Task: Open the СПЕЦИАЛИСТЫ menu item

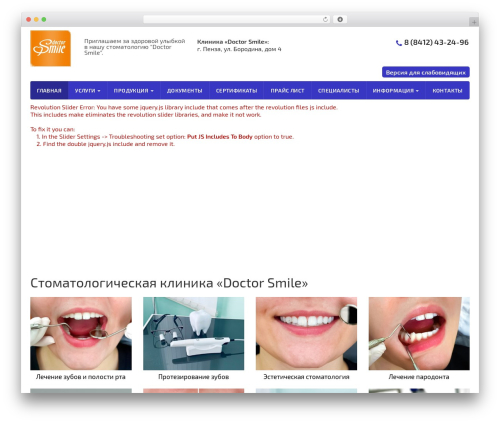Action: tap(338, 91)
